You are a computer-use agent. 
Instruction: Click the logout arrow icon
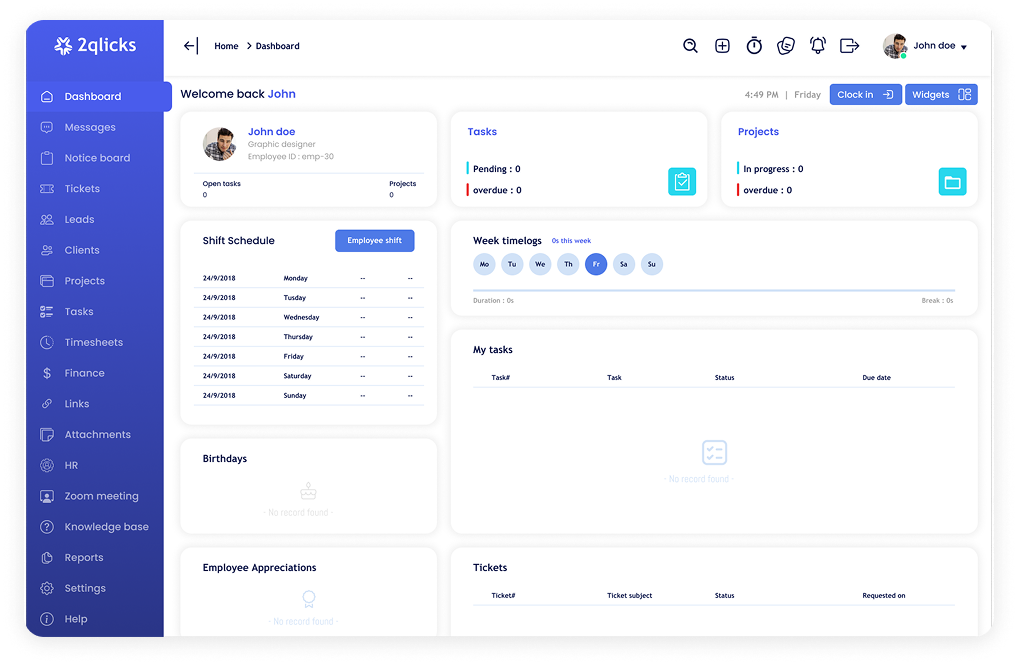pos(849,45)
